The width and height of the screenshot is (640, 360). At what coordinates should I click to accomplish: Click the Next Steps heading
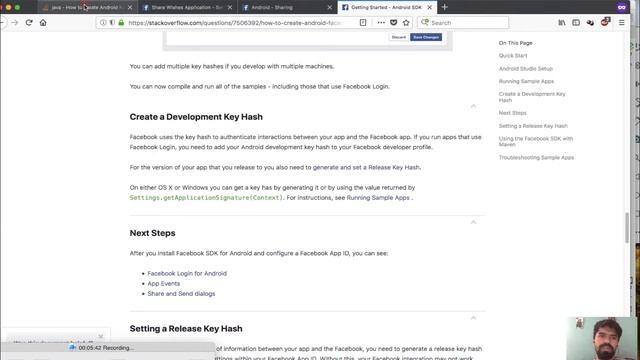pos(153,233)
